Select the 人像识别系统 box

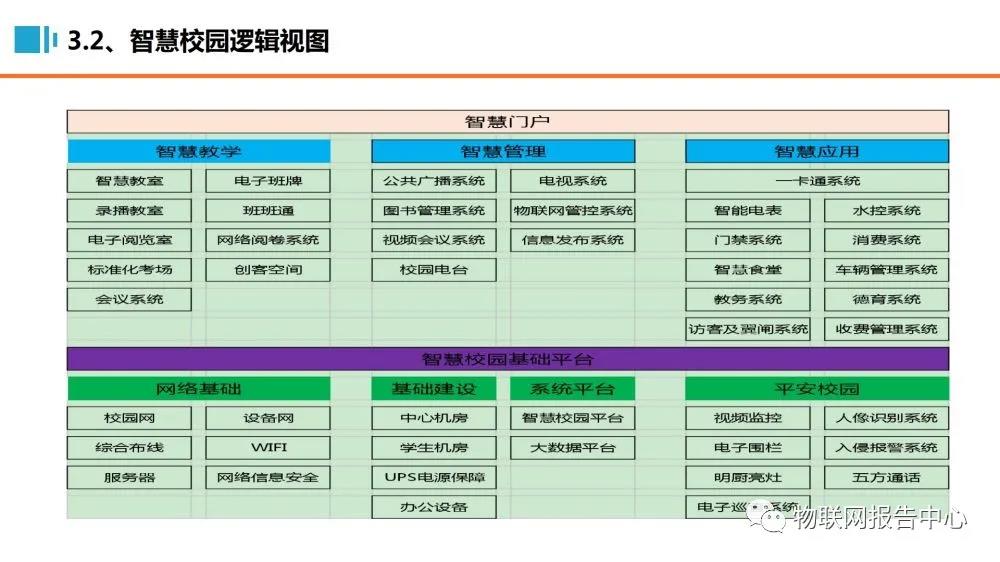886,418
